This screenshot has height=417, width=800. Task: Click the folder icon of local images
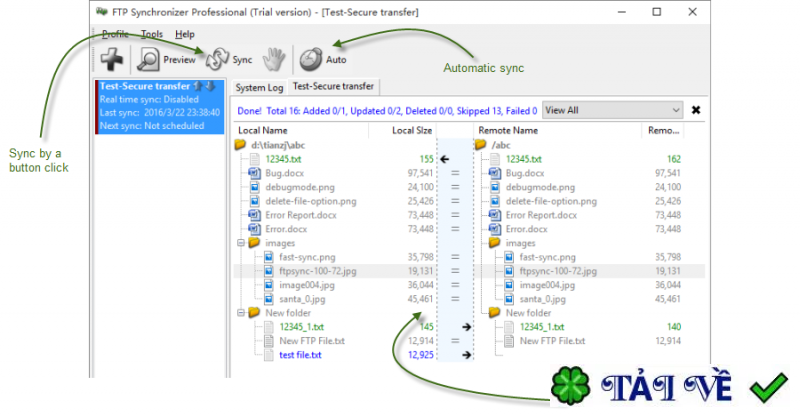pyautogui.click(x=254, y=243)
